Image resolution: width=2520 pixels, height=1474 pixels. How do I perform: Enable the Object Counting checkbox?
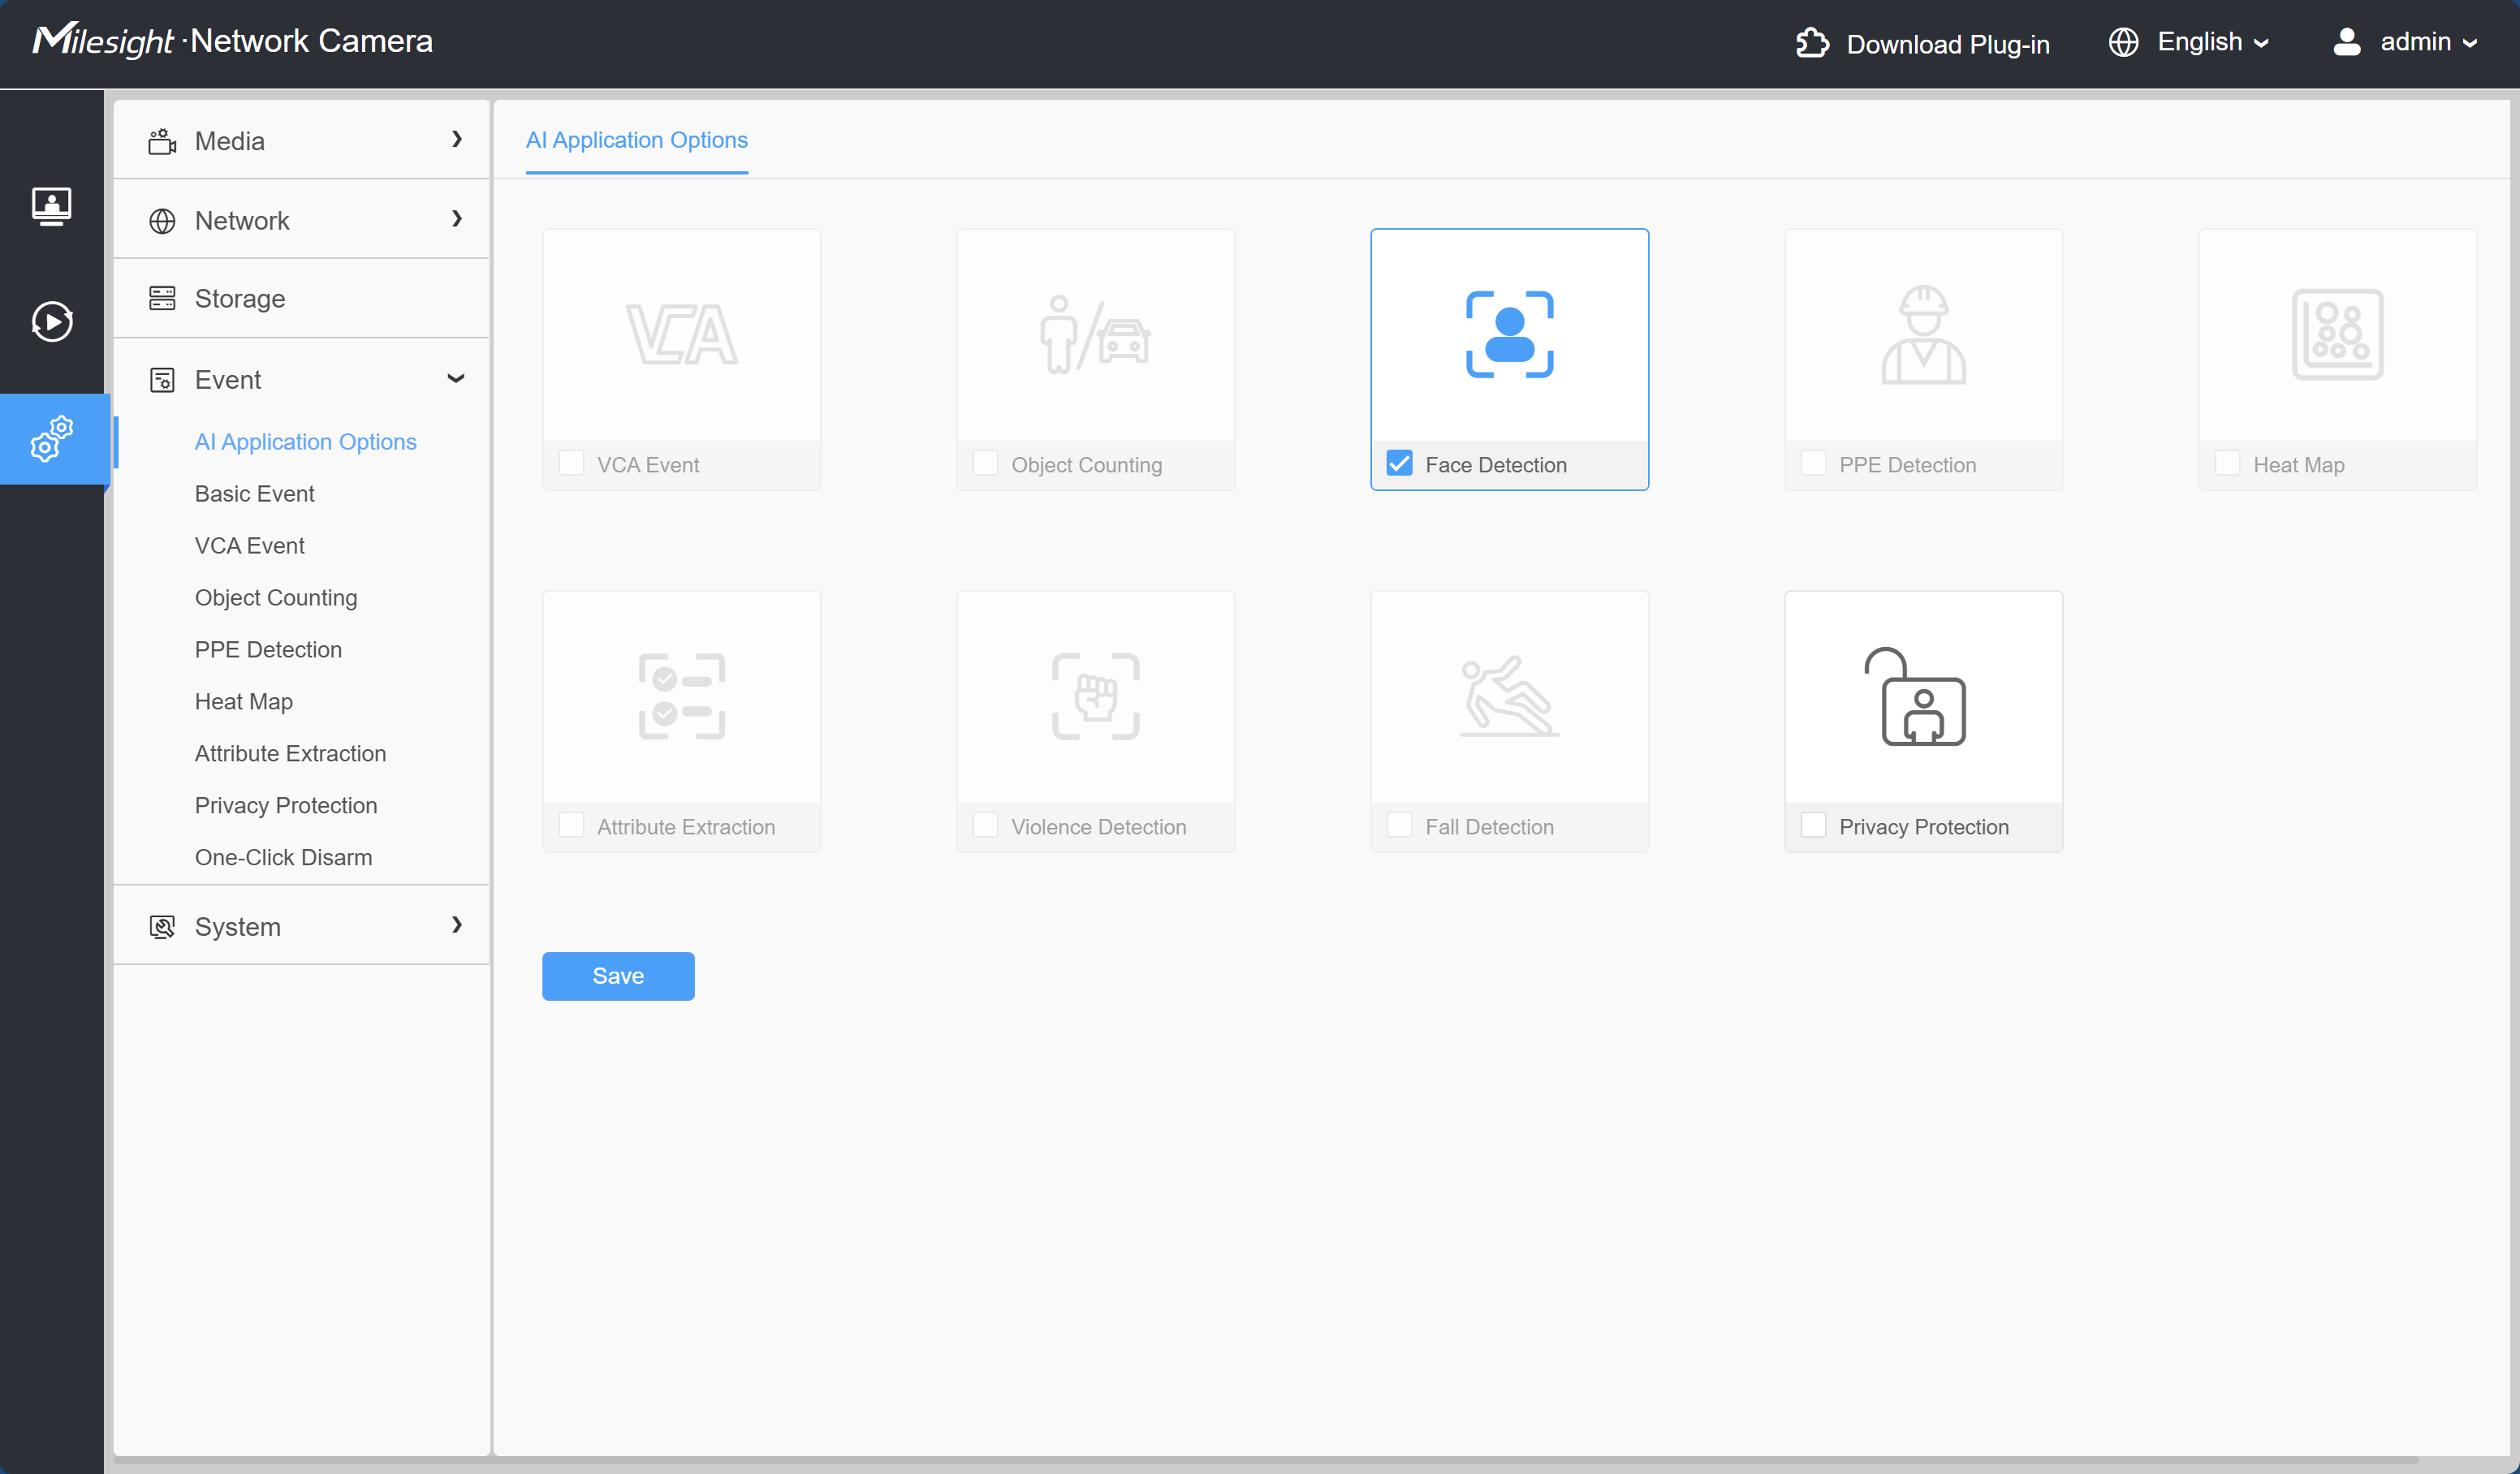click(985, 463)
